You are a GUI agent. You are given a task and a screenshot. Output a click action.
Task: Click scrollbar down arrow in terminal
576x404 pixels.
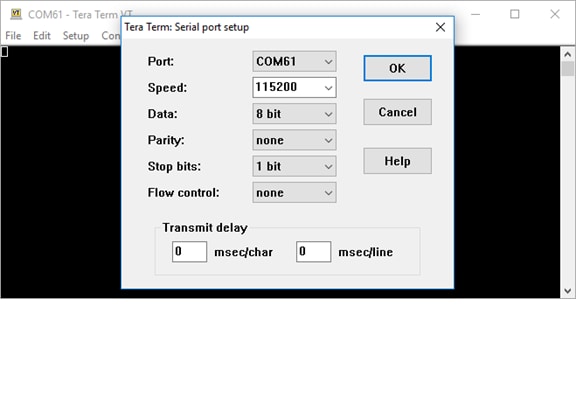(568, 291)
